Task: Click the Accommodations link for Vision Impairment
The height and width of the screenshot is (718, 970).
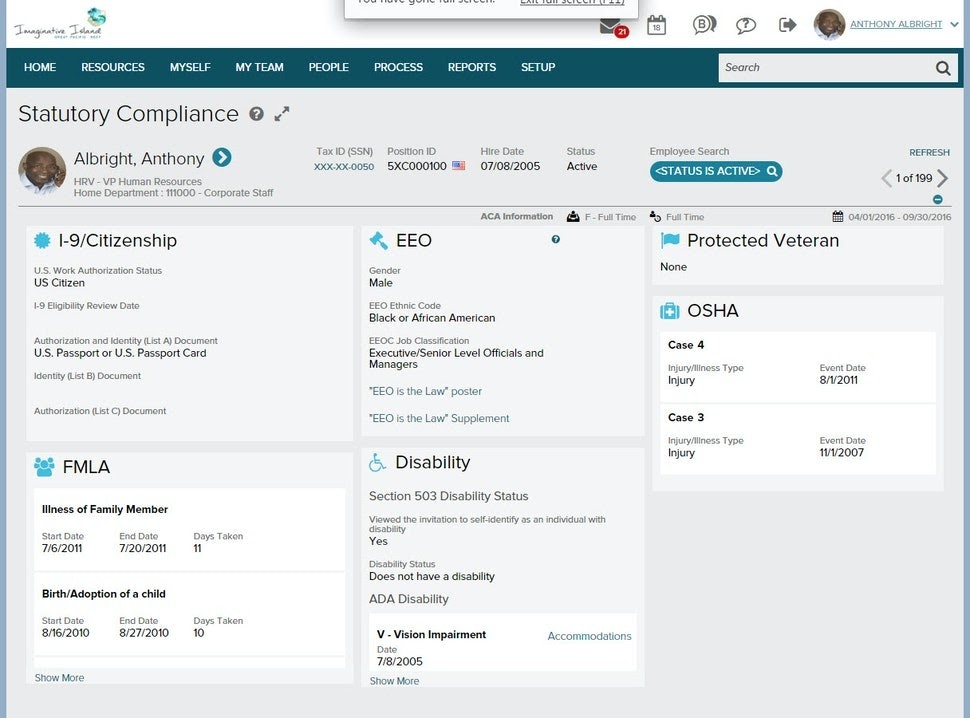Action: (588, 635)
